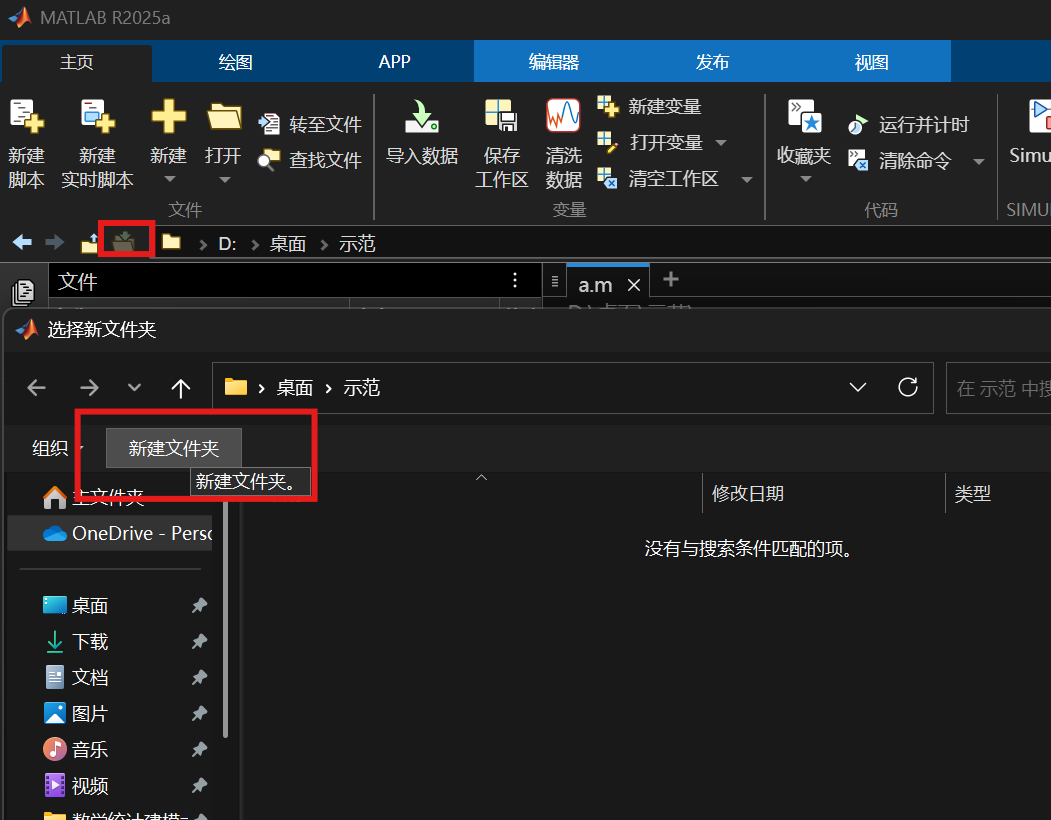1051x820 pixels.
Task: Click the New Live Script (新建实时脚本) icon
Action: (x=98, y=115)
